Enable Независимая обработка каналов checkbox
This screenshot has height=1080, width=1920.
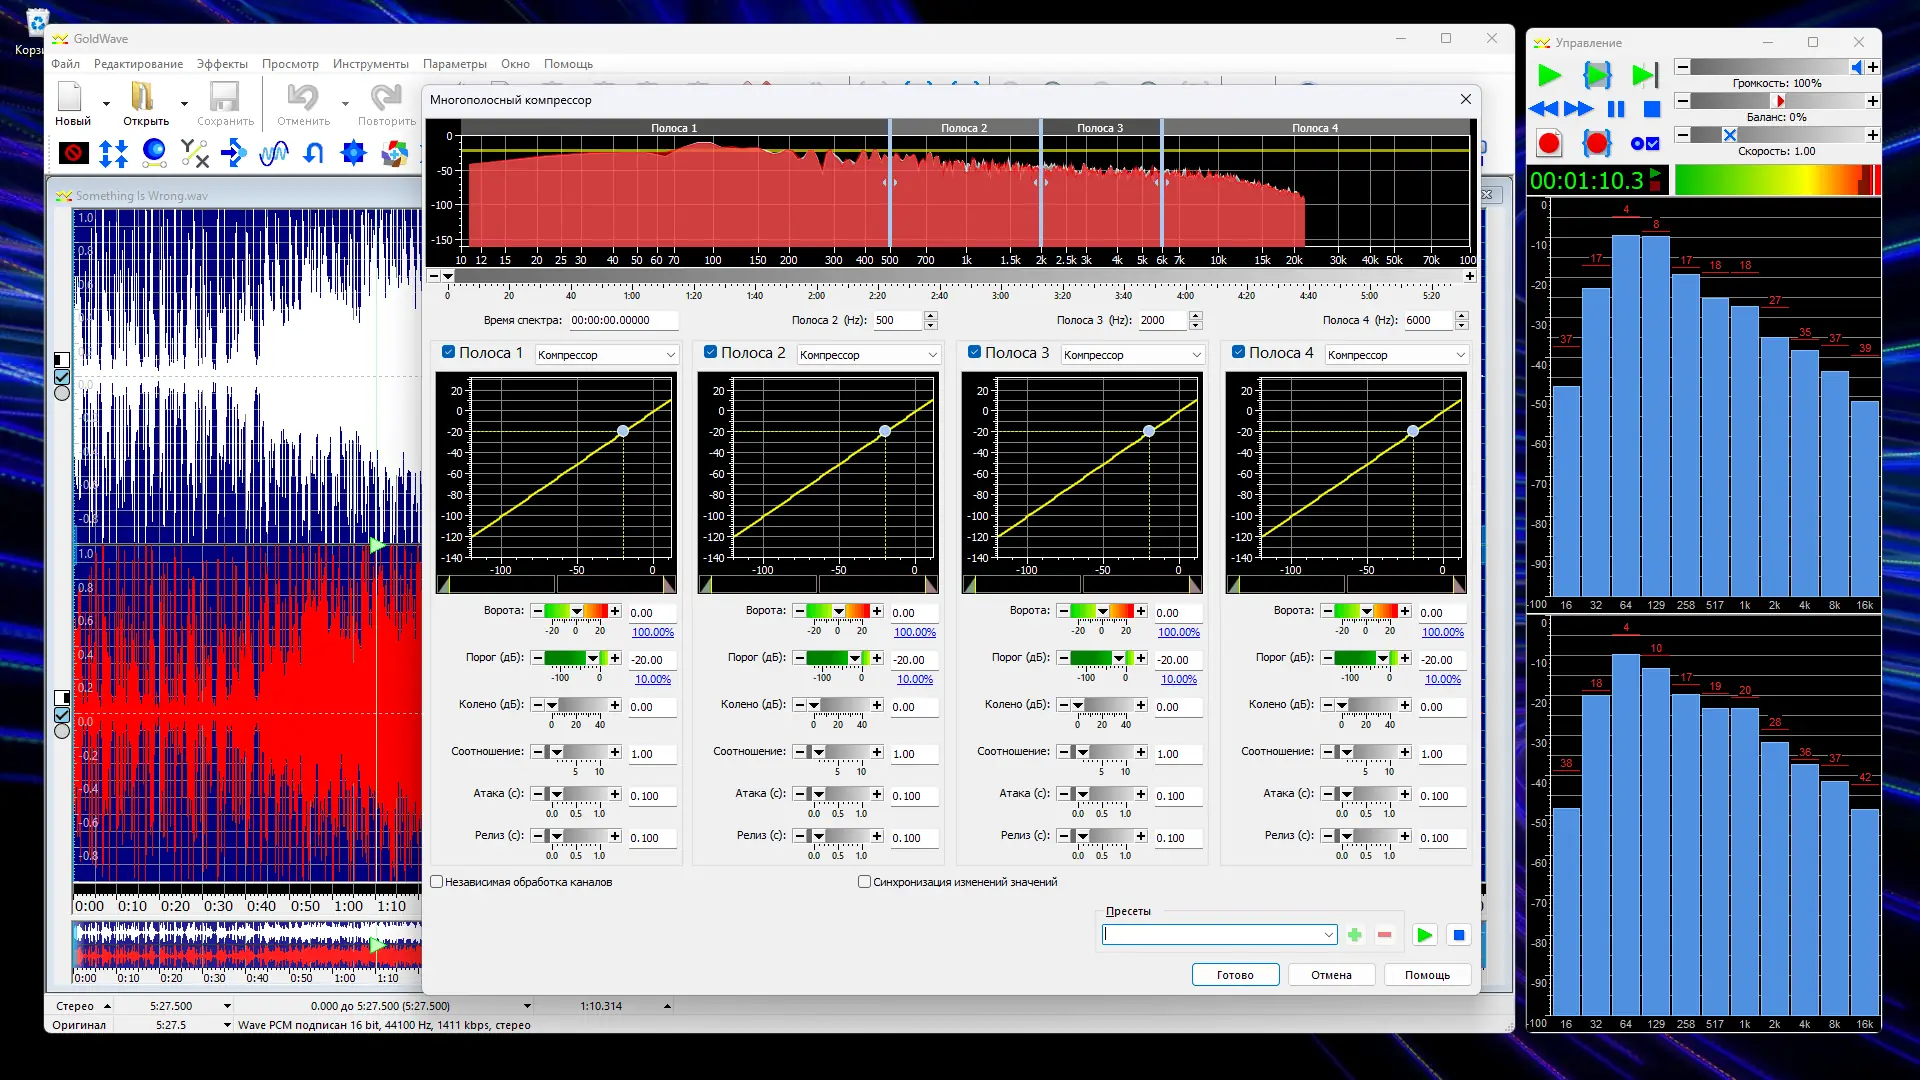coord(437,882)
